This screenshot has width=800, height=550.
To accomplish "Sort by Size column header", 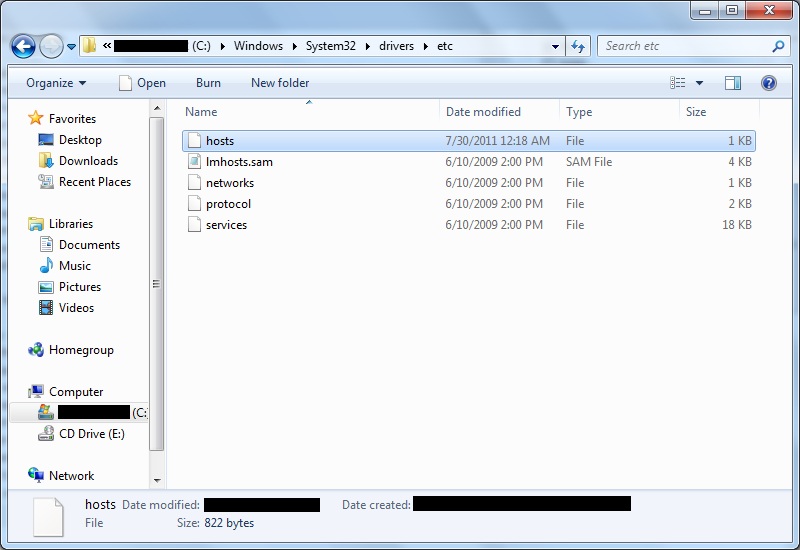I will coord(719,112).
